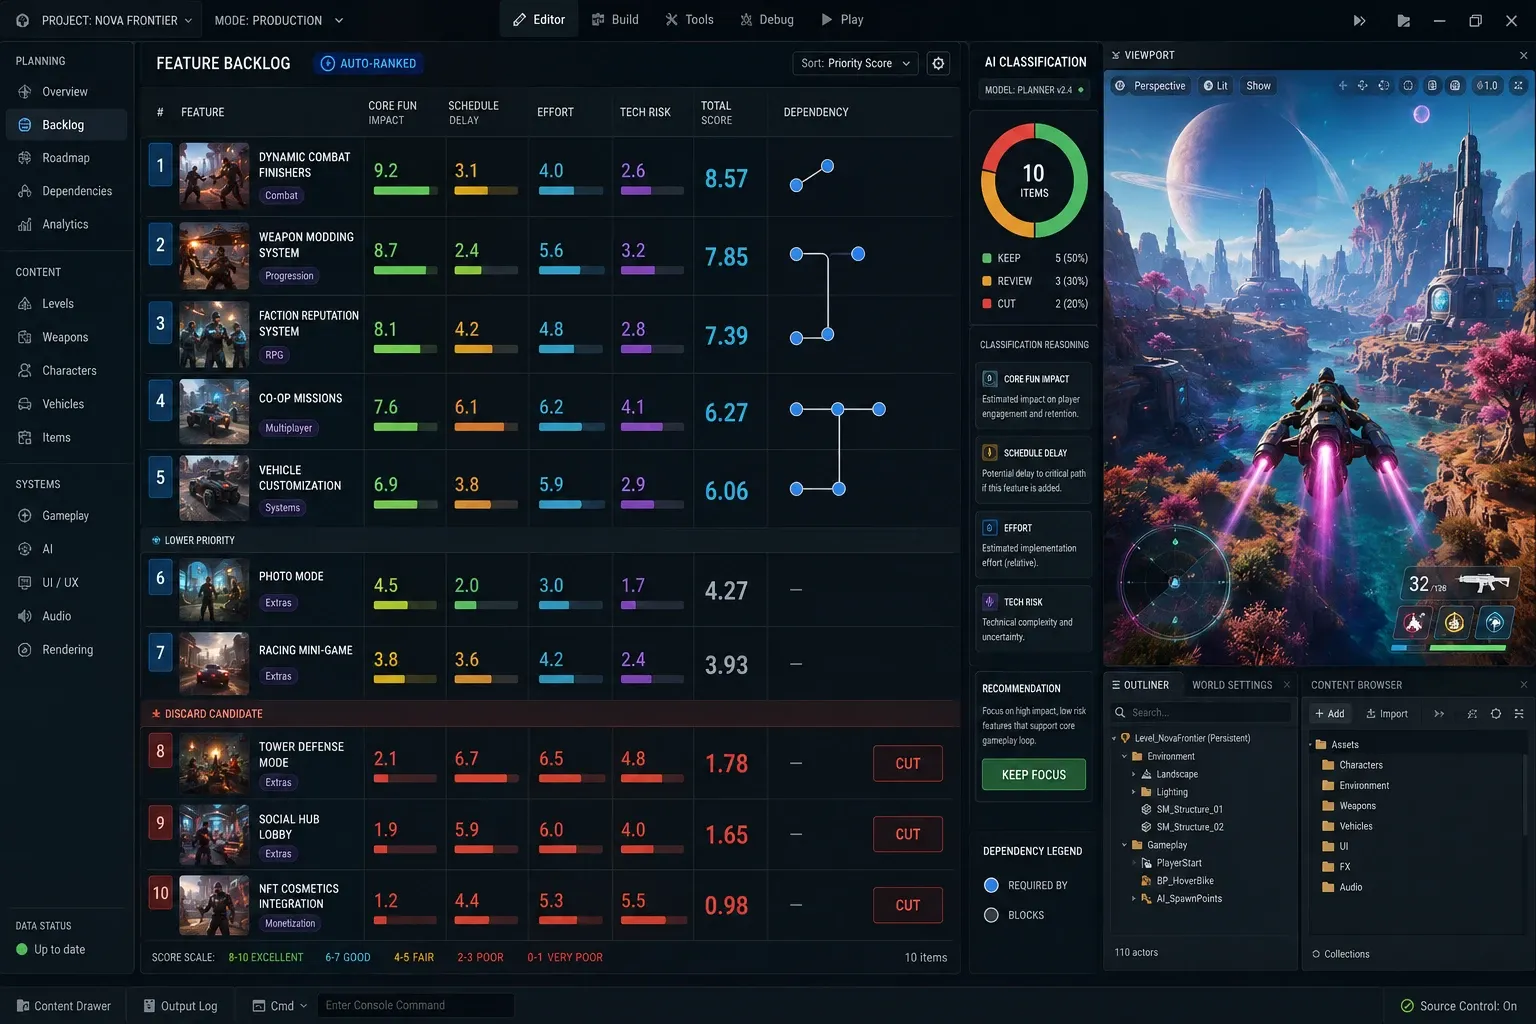Click the grenade ability icon in viewport HUD
1536x1024 pixels.
1454,623
